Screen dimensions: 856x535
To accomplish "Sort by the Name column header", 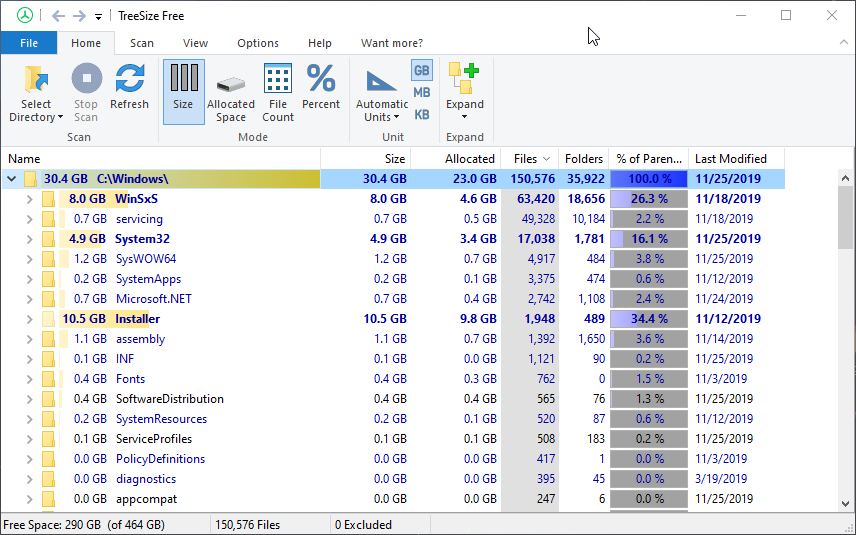I will point(160,159).
